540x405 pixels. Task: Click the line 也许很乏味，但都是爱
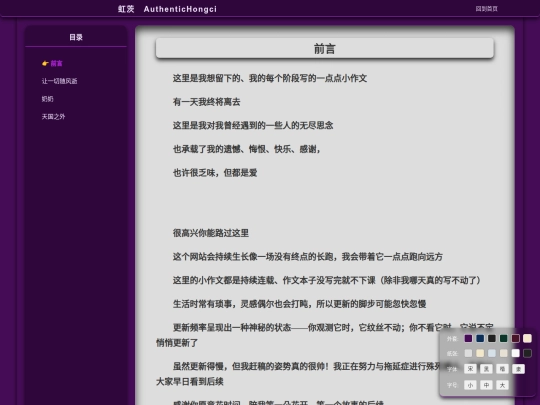click(215, 173)
